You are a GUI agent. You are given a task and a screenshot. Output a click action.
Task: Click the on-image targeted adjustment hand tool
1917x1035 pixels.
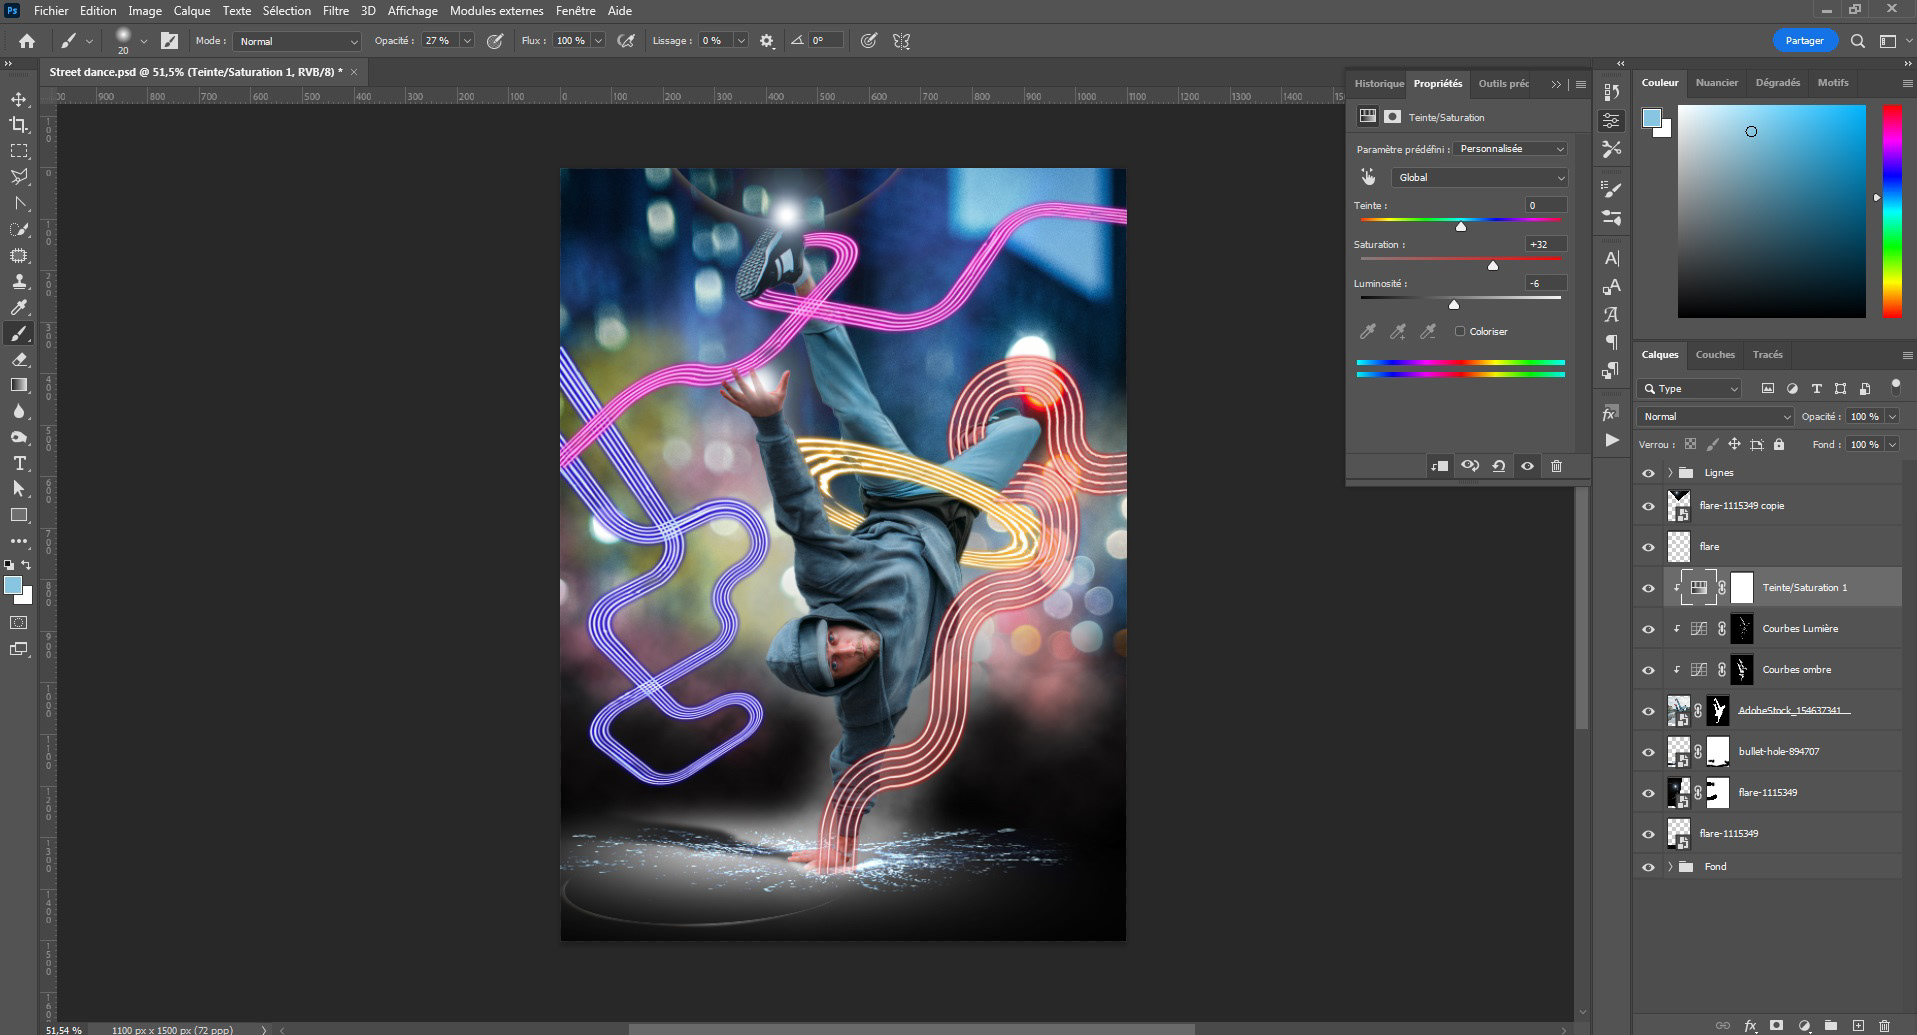[1367, 177]
